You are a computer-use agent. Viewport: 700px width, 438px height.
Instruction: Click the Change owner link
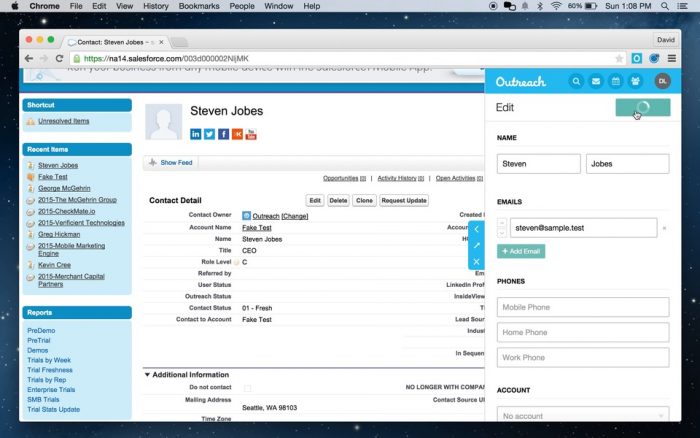click(295, 216)
